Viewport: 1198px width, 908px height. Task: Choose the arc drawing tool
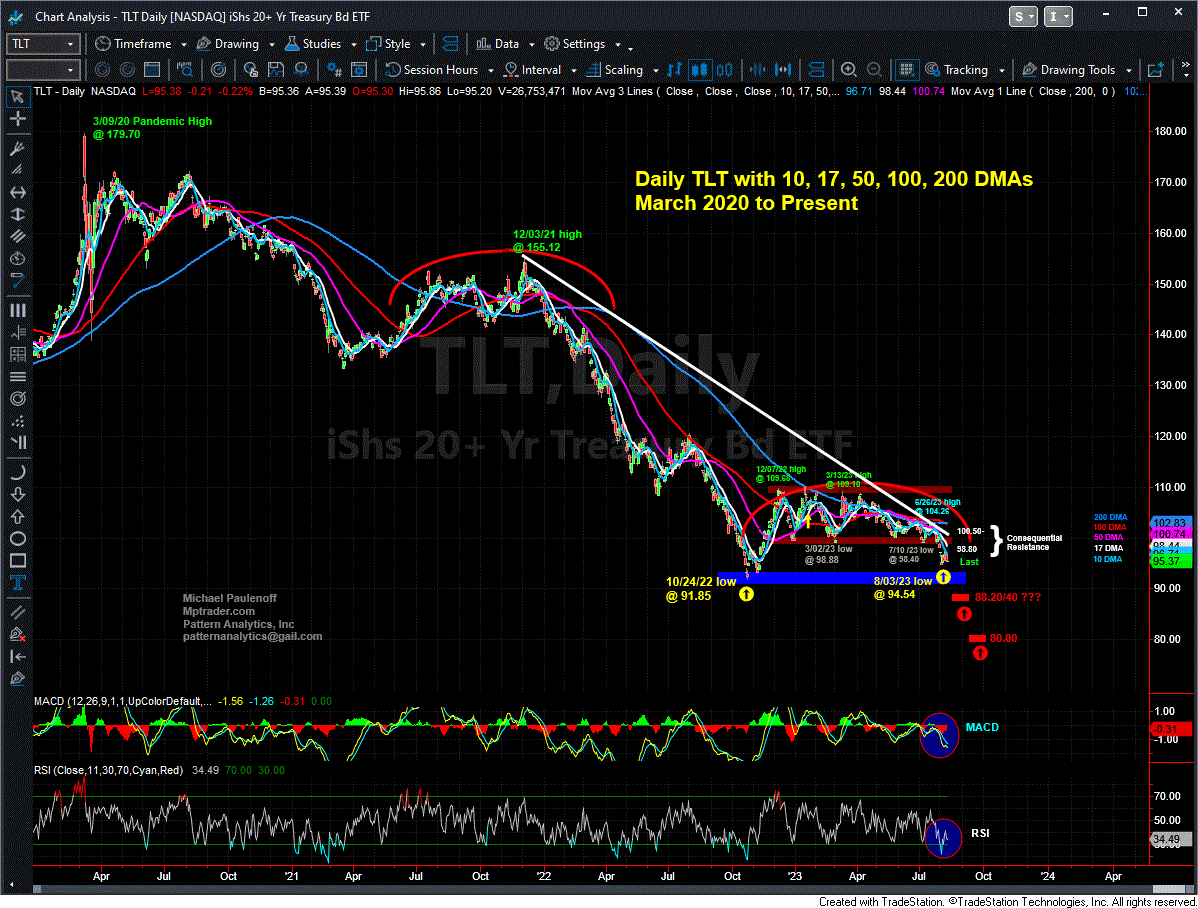click(x=17, y=472)
